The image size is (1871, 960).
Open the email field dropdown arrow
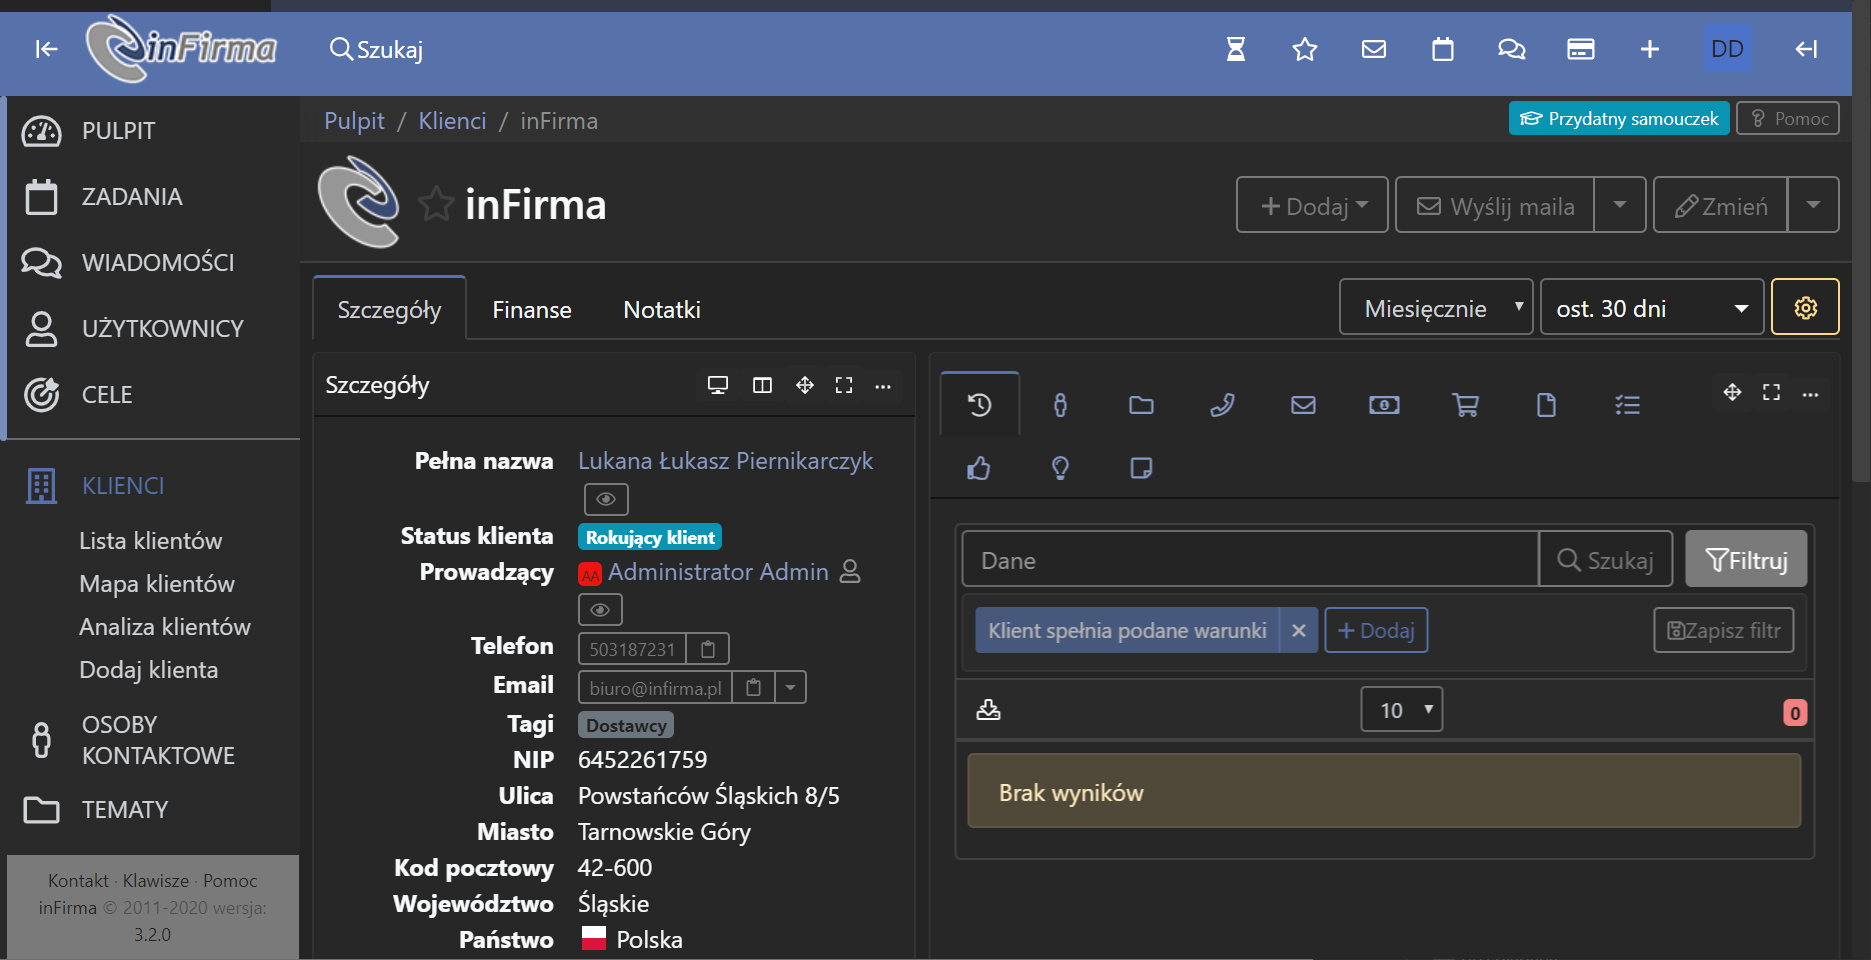pos(790,688)
